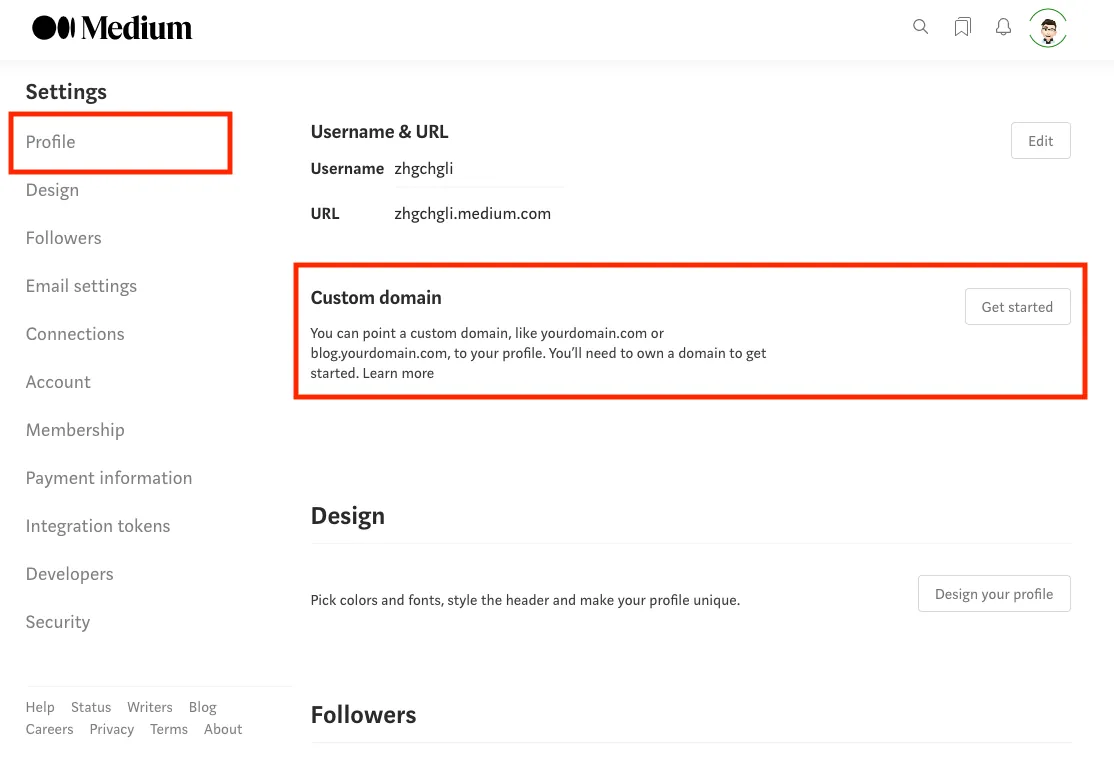This screenshot has width=1114, height=763.
Task: Open saved reading list bookmark icon
Action: (x=962, y=27)
